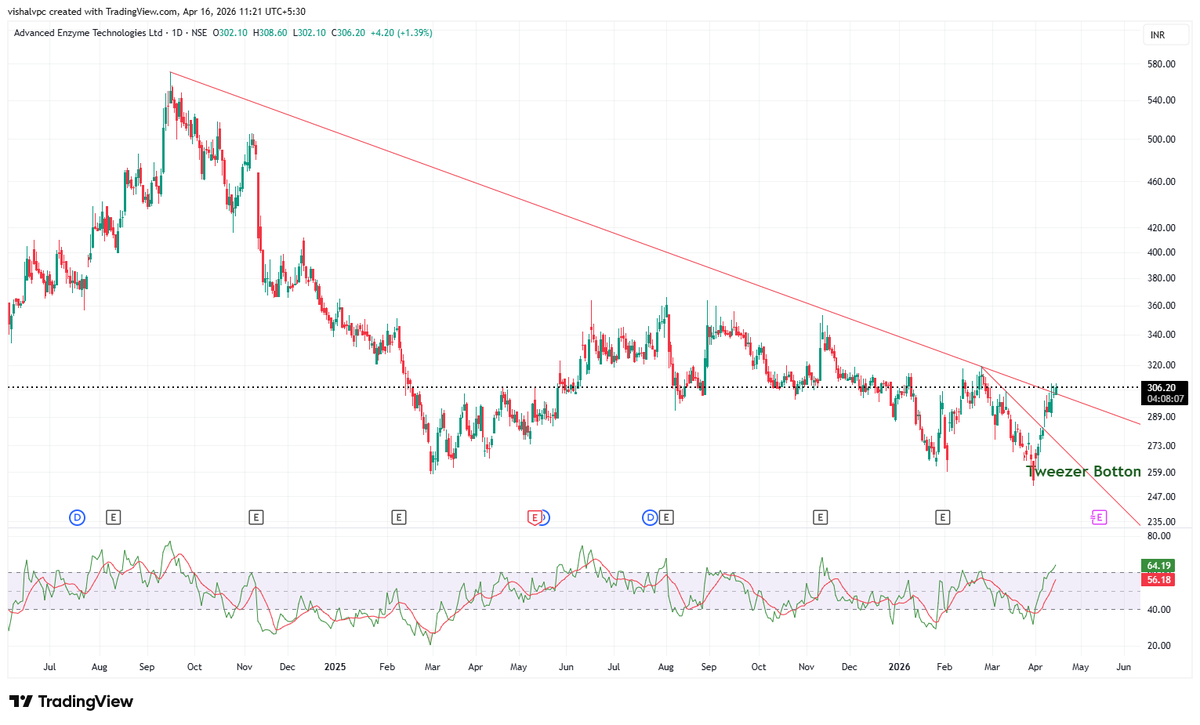Open the earnings marker above February 2026
The image size is (1200, 725).
[x=942, y=517]
